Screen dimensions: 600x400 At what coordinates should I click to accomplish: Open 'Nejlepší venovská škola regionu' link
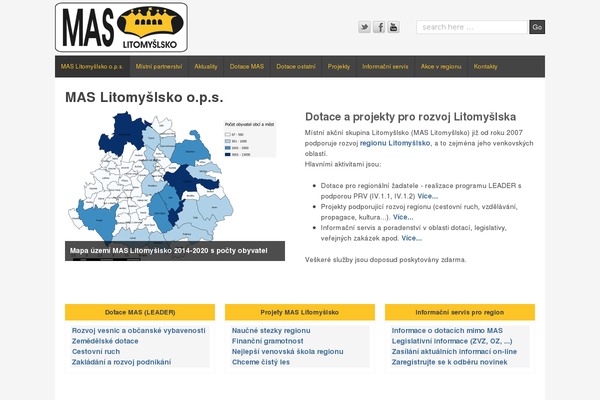point(287,352)
